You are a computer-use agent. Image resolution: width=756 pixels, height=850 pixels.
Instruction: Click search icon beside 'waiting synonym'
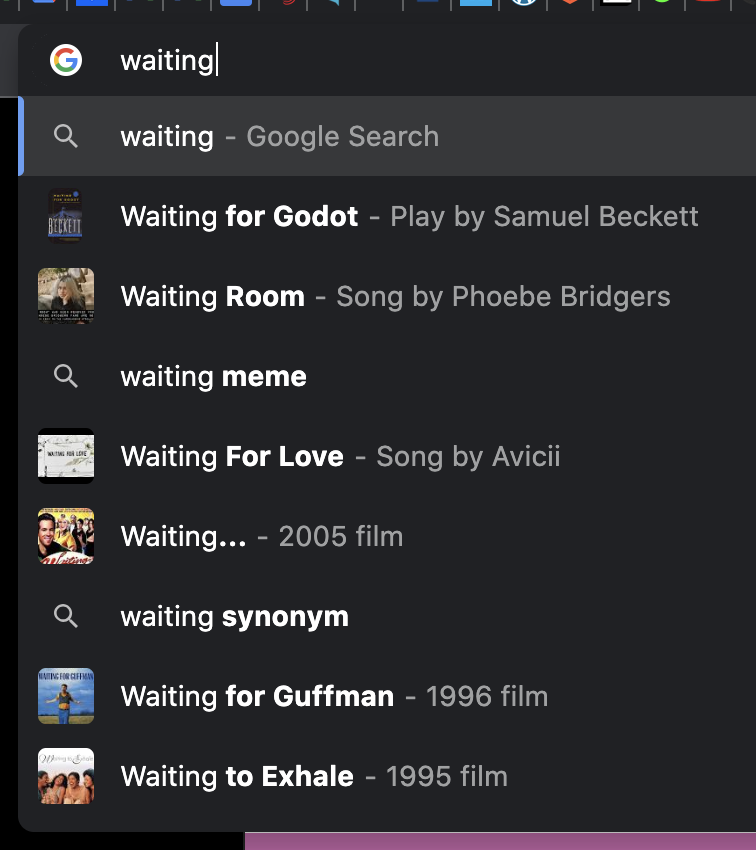pyautogui.click(x=66, y=617)
